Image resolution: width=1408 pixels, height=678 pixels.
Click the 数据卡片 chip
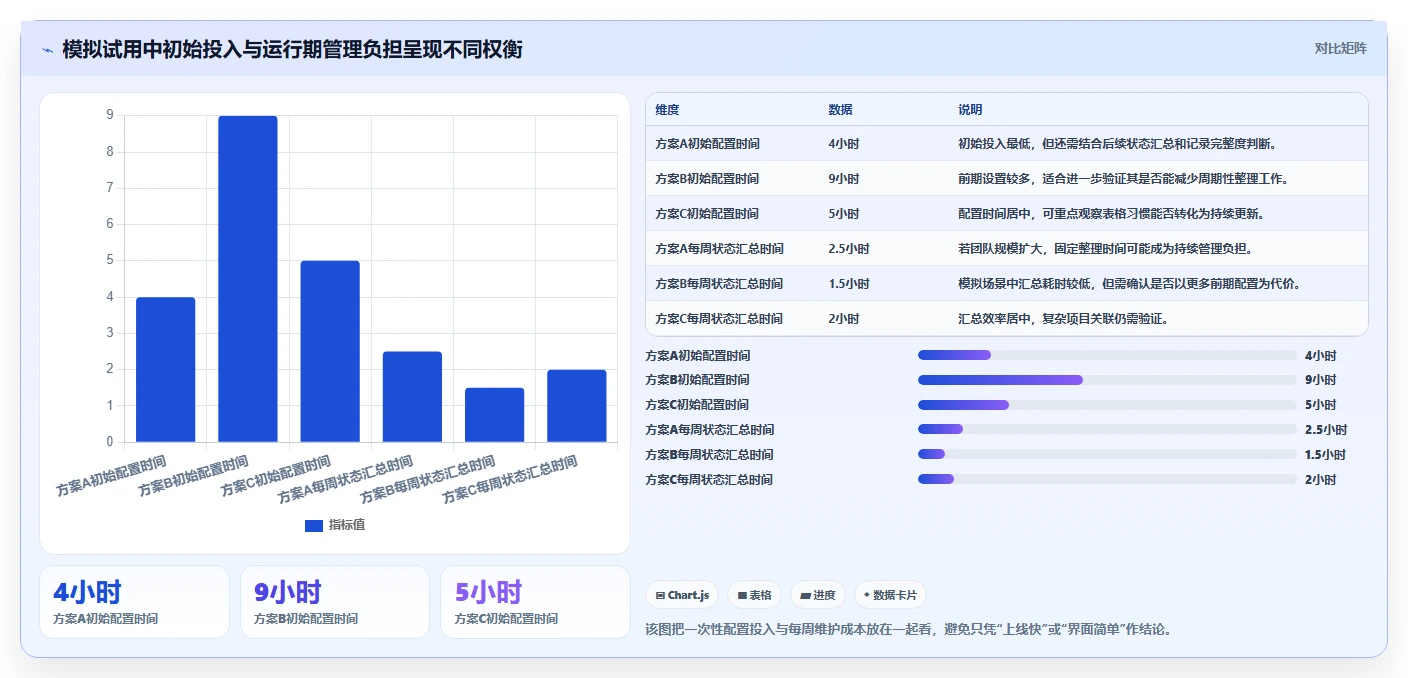coord(890,595)
